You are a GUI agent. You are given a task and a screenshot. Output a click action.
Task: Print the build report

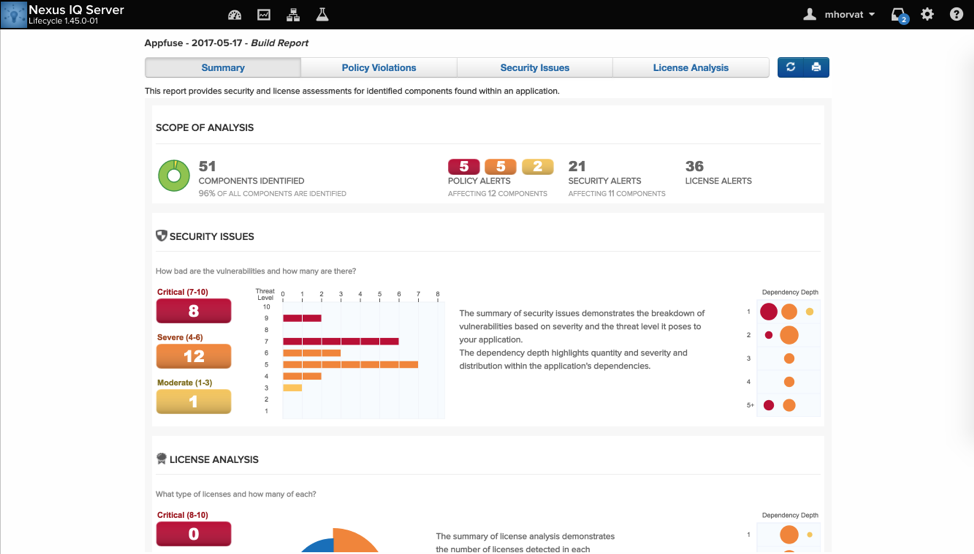tap(816, 67)
